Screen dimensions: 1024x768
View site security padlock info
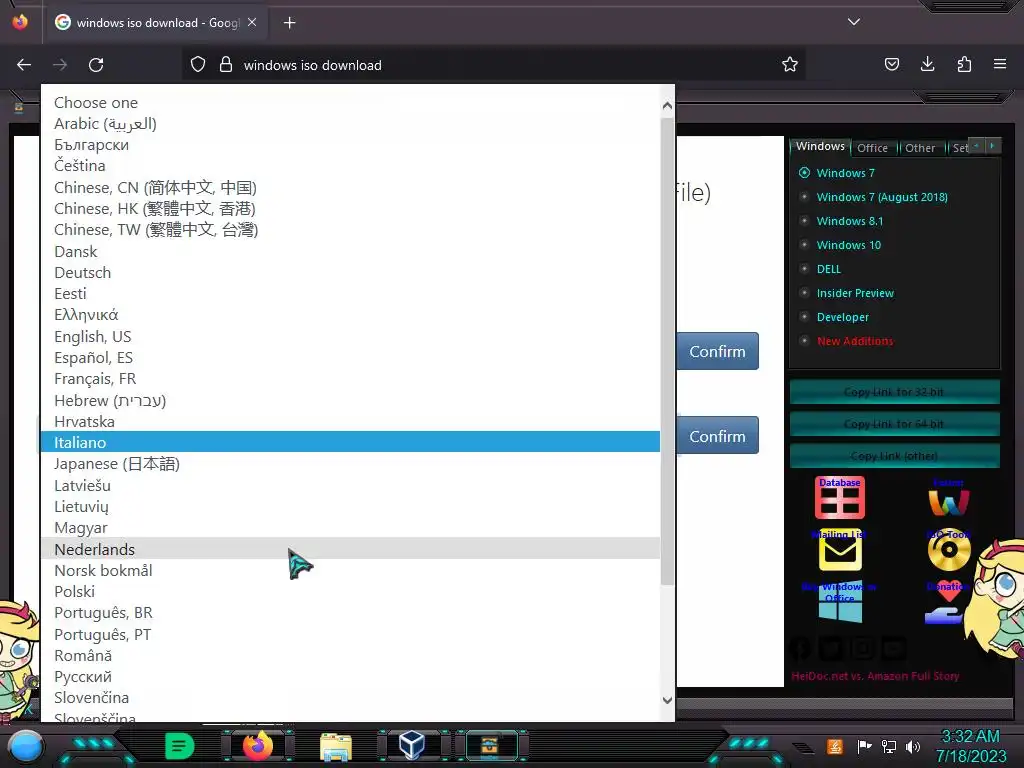(226, 65)
